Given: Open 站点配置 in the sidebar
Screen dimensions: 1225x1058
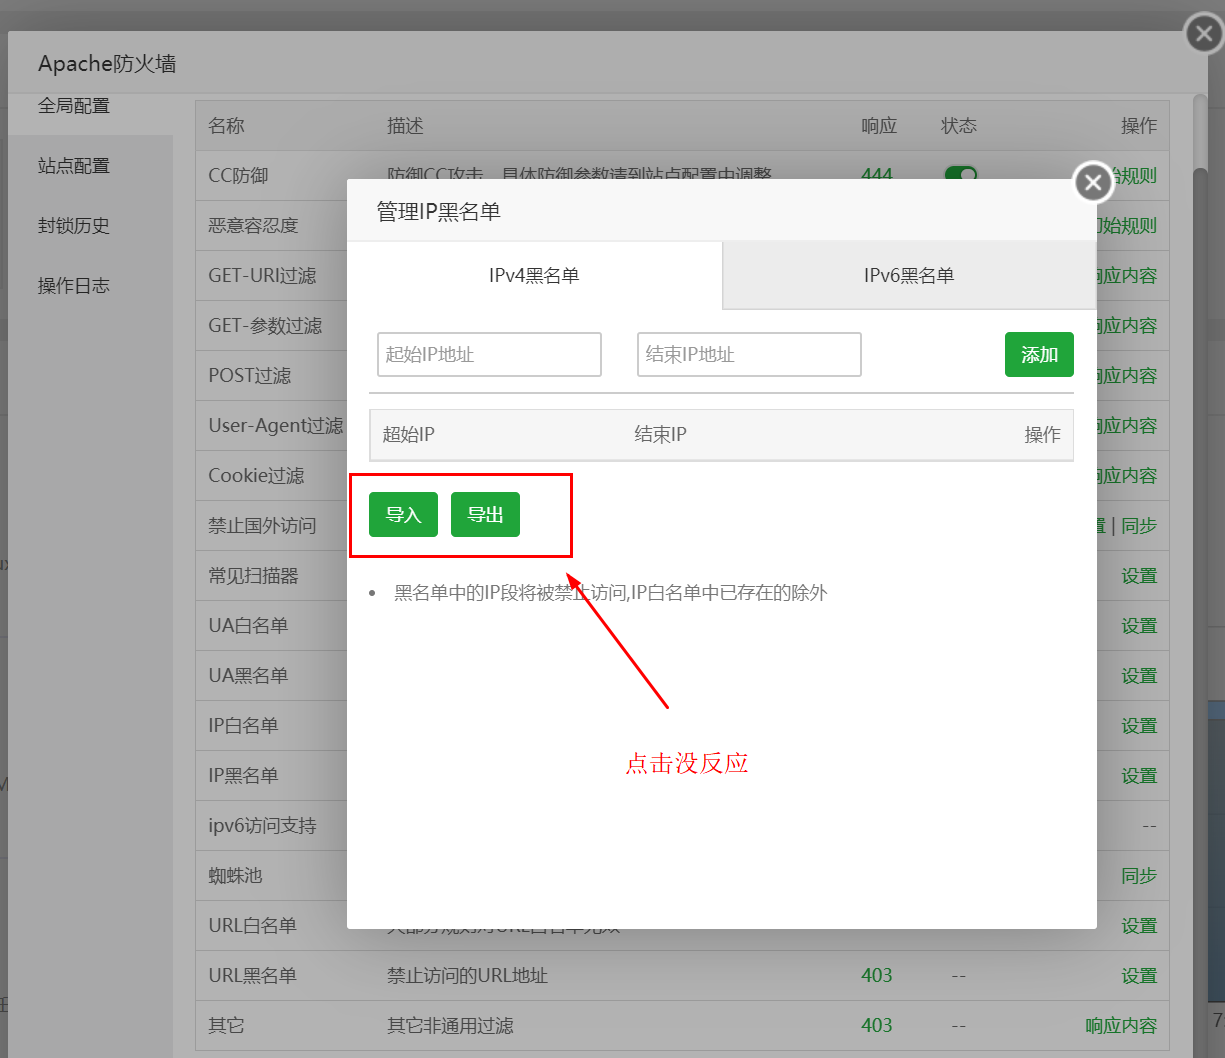Looking at the screenshot, I should coord(74,166).
